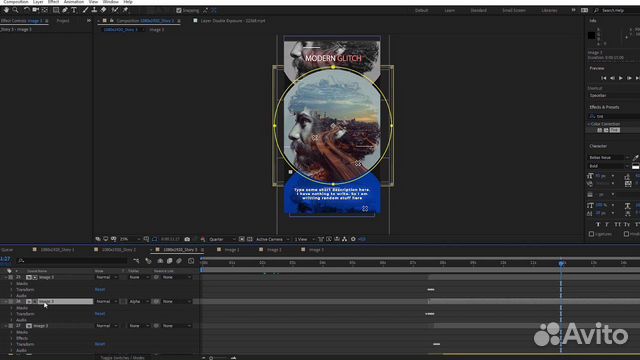The width and height of the screenshot is (640, 360).
Task: Click the Graph Editor icon
Action: 191,261
